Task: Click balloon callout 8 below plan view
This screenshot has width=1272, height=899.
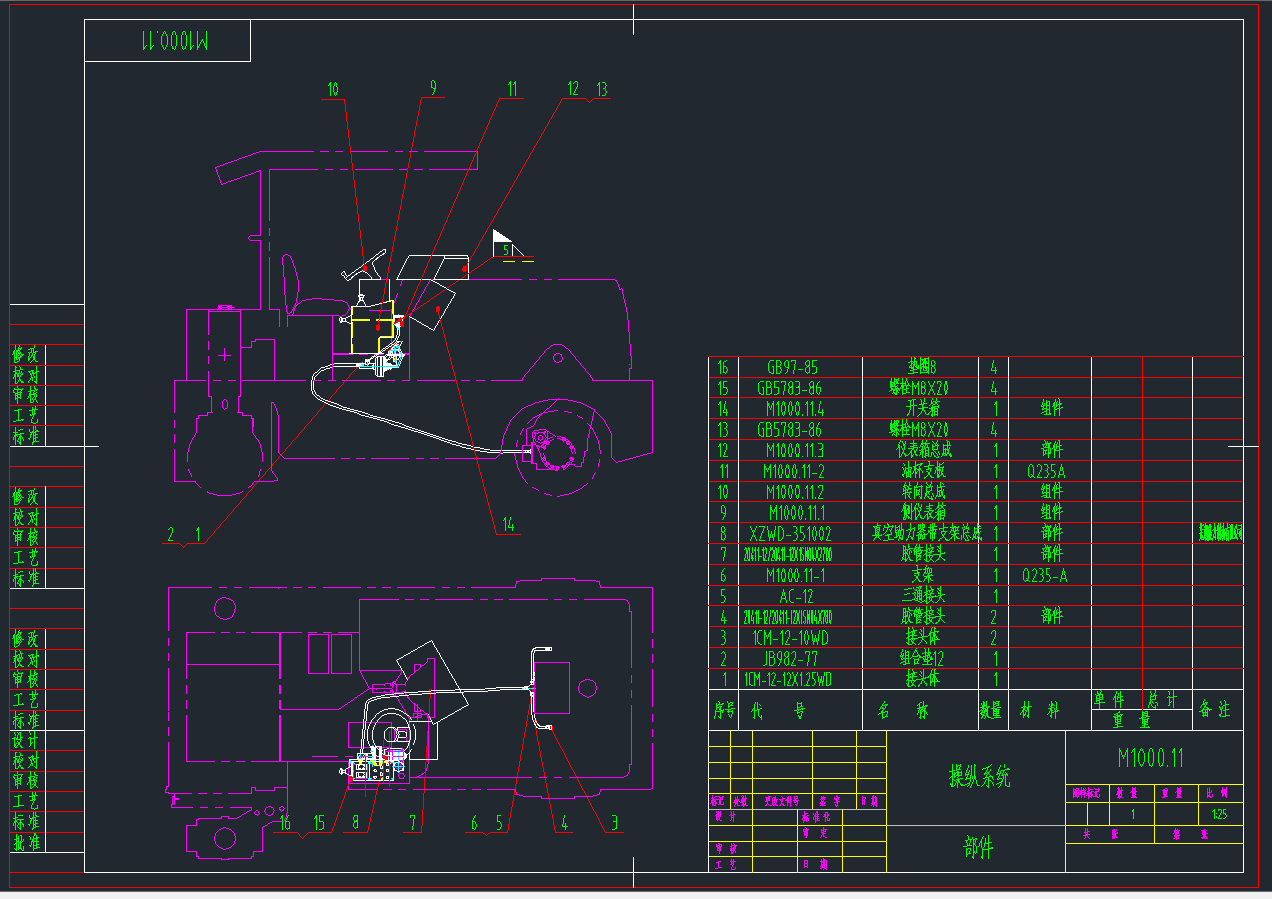Action: click(x=354, y=823)
